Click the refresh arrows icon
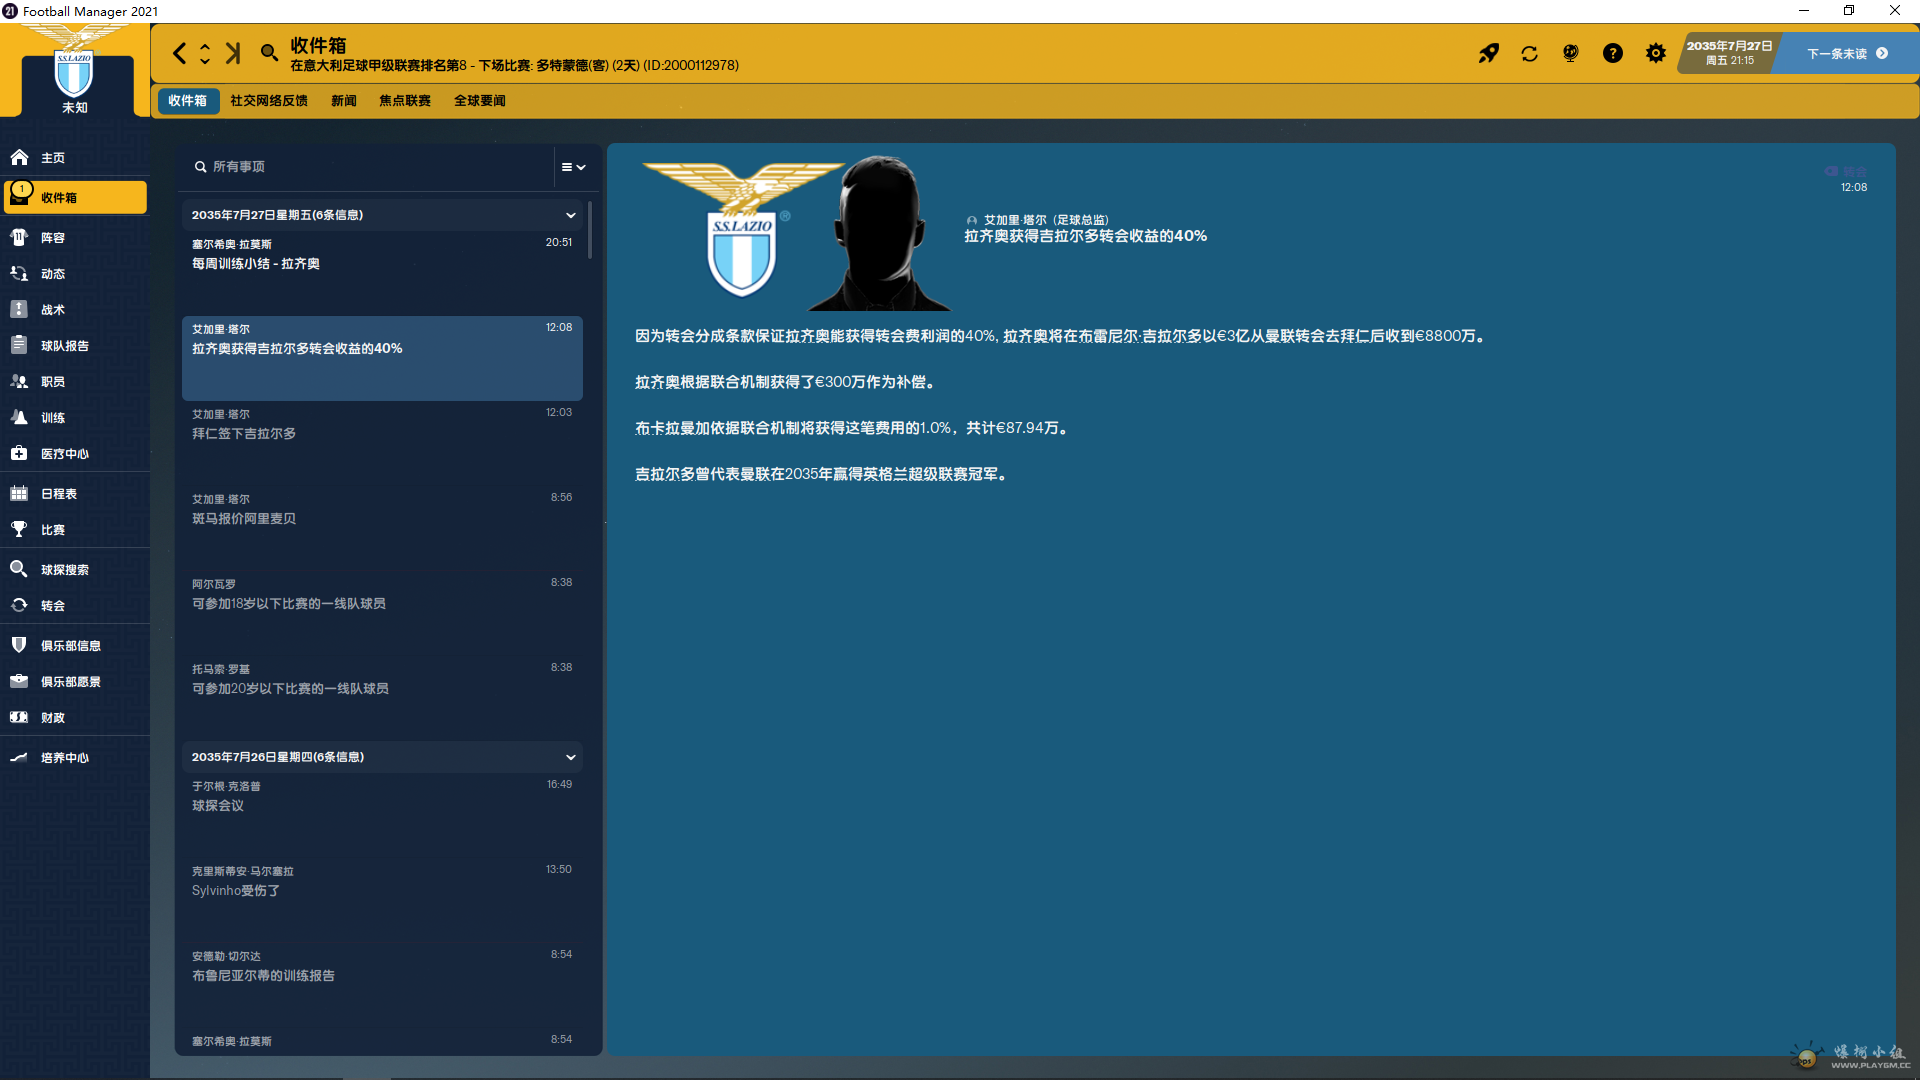Image resolution: width=1920 pixels, height=1080 pixels. 1529,53
